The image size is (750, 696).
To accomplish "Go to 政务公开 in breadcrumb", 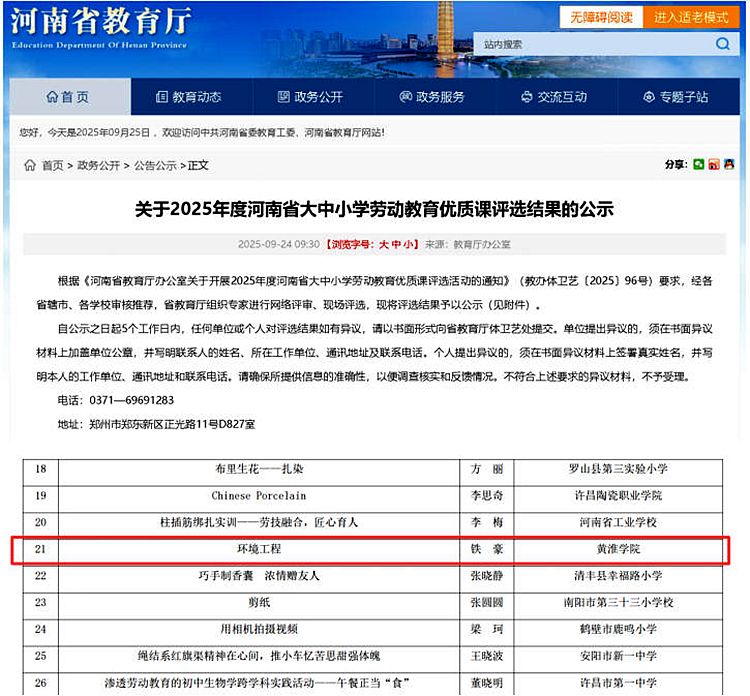I will [x=99, y=165].
